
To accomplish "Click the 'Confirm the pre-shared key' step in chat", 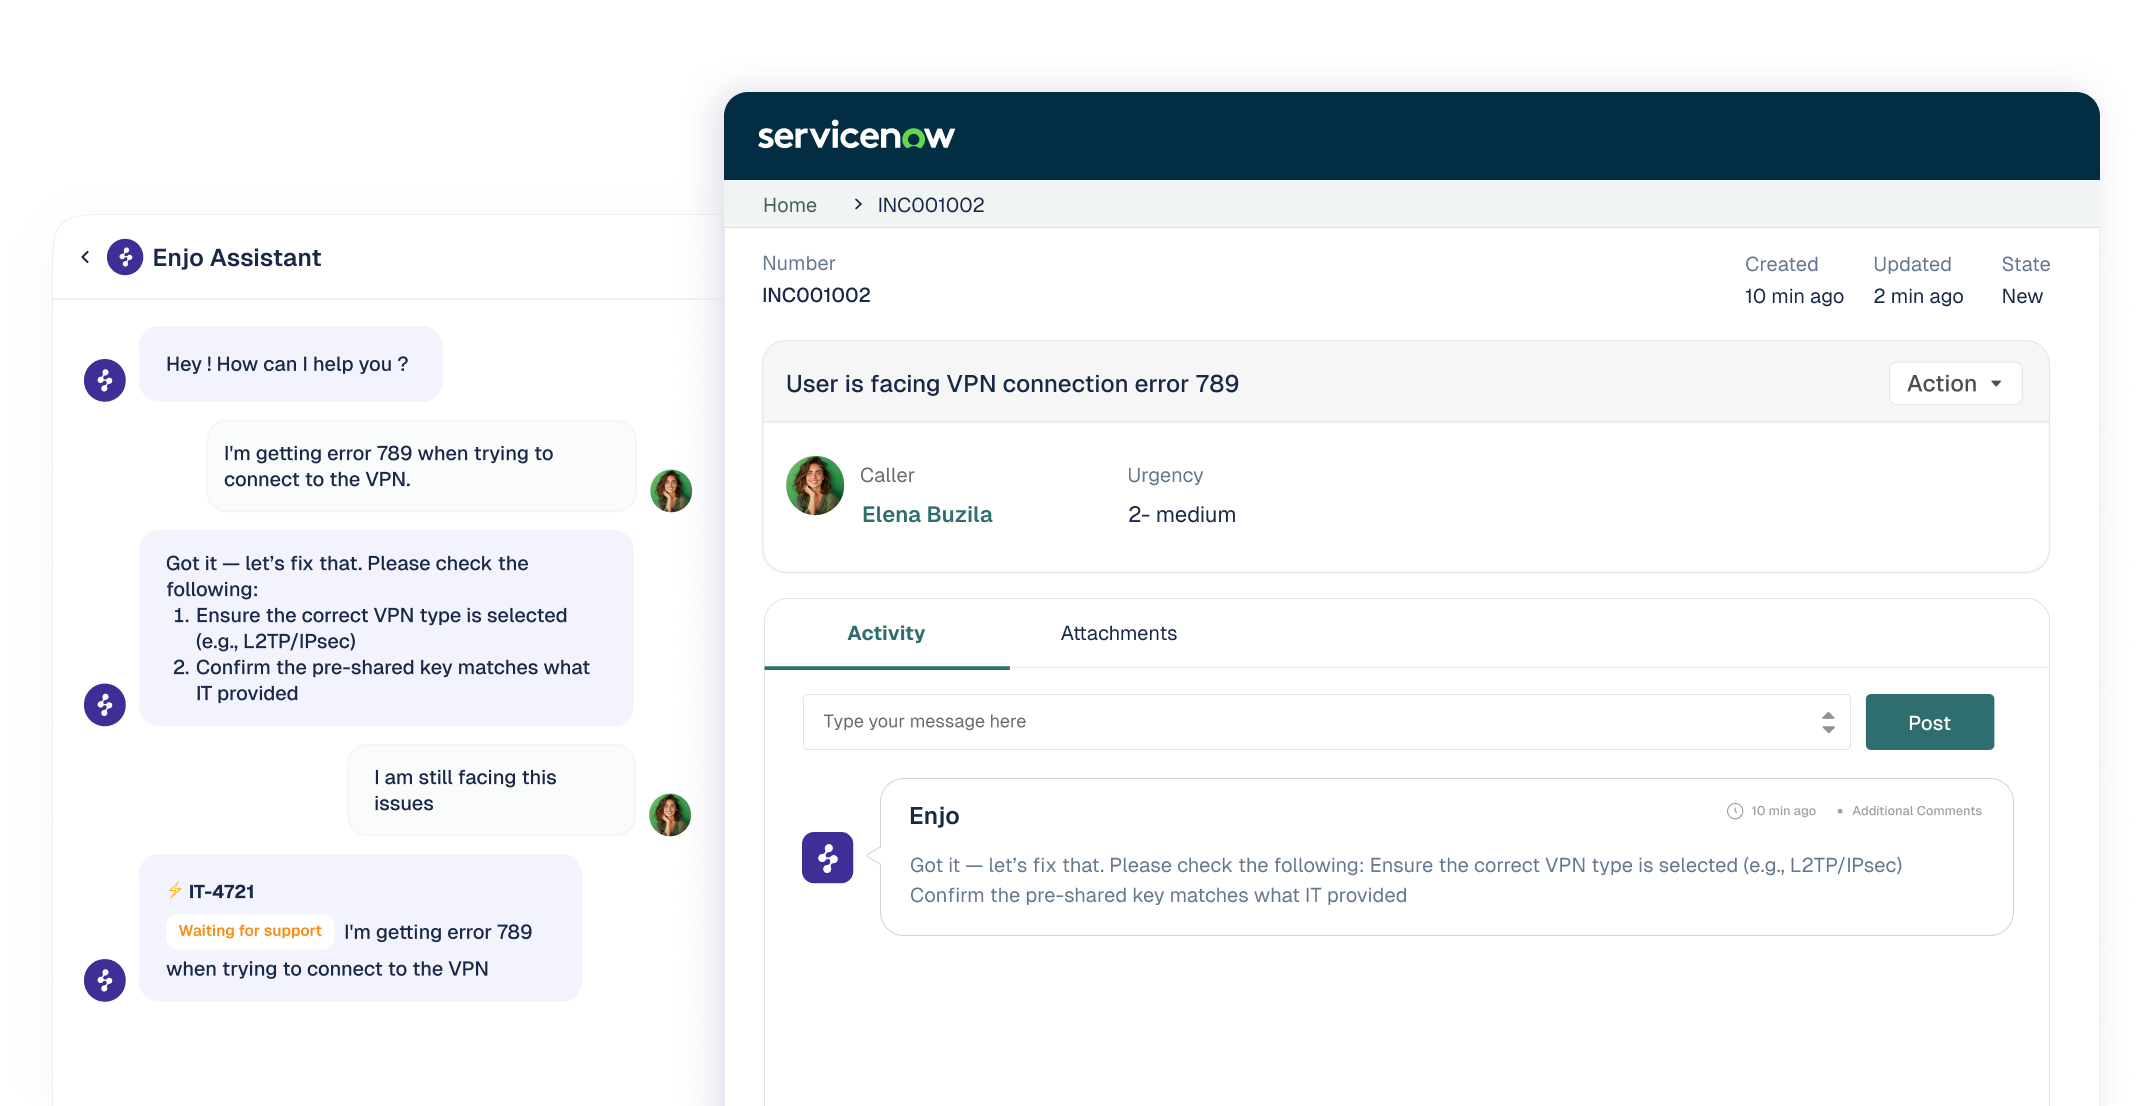I will point(382,680).
